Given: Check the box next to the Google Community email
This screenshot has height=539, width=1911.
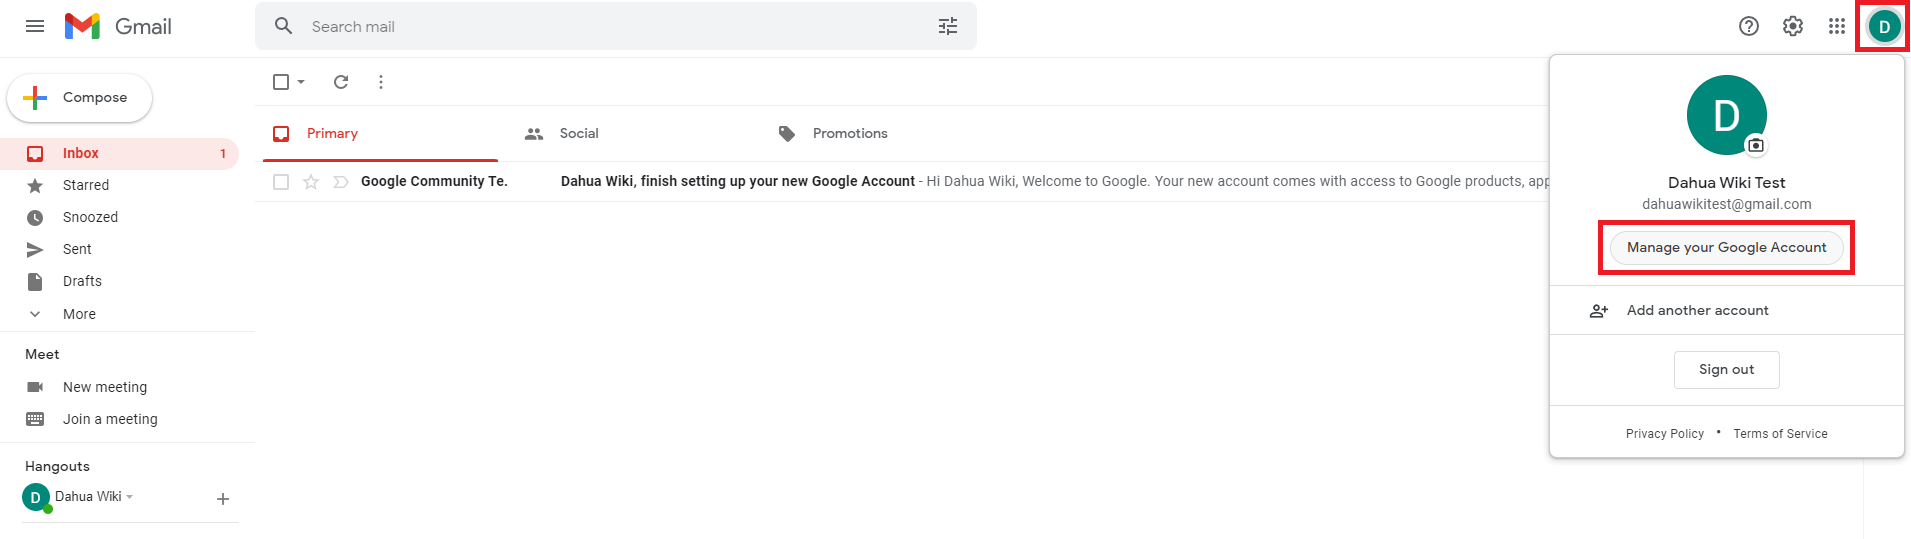Looking at the screenshot, I should point(281,182).
